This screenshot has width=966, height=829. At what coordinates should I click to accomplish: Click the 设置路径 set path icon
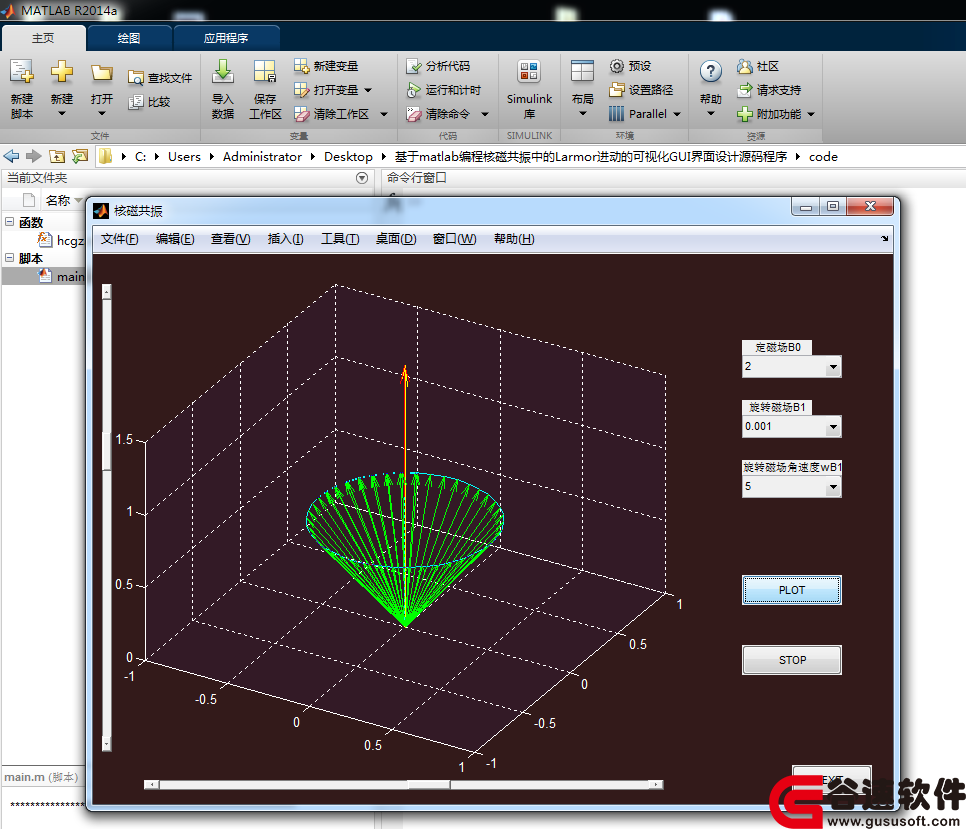coord(617,90)
